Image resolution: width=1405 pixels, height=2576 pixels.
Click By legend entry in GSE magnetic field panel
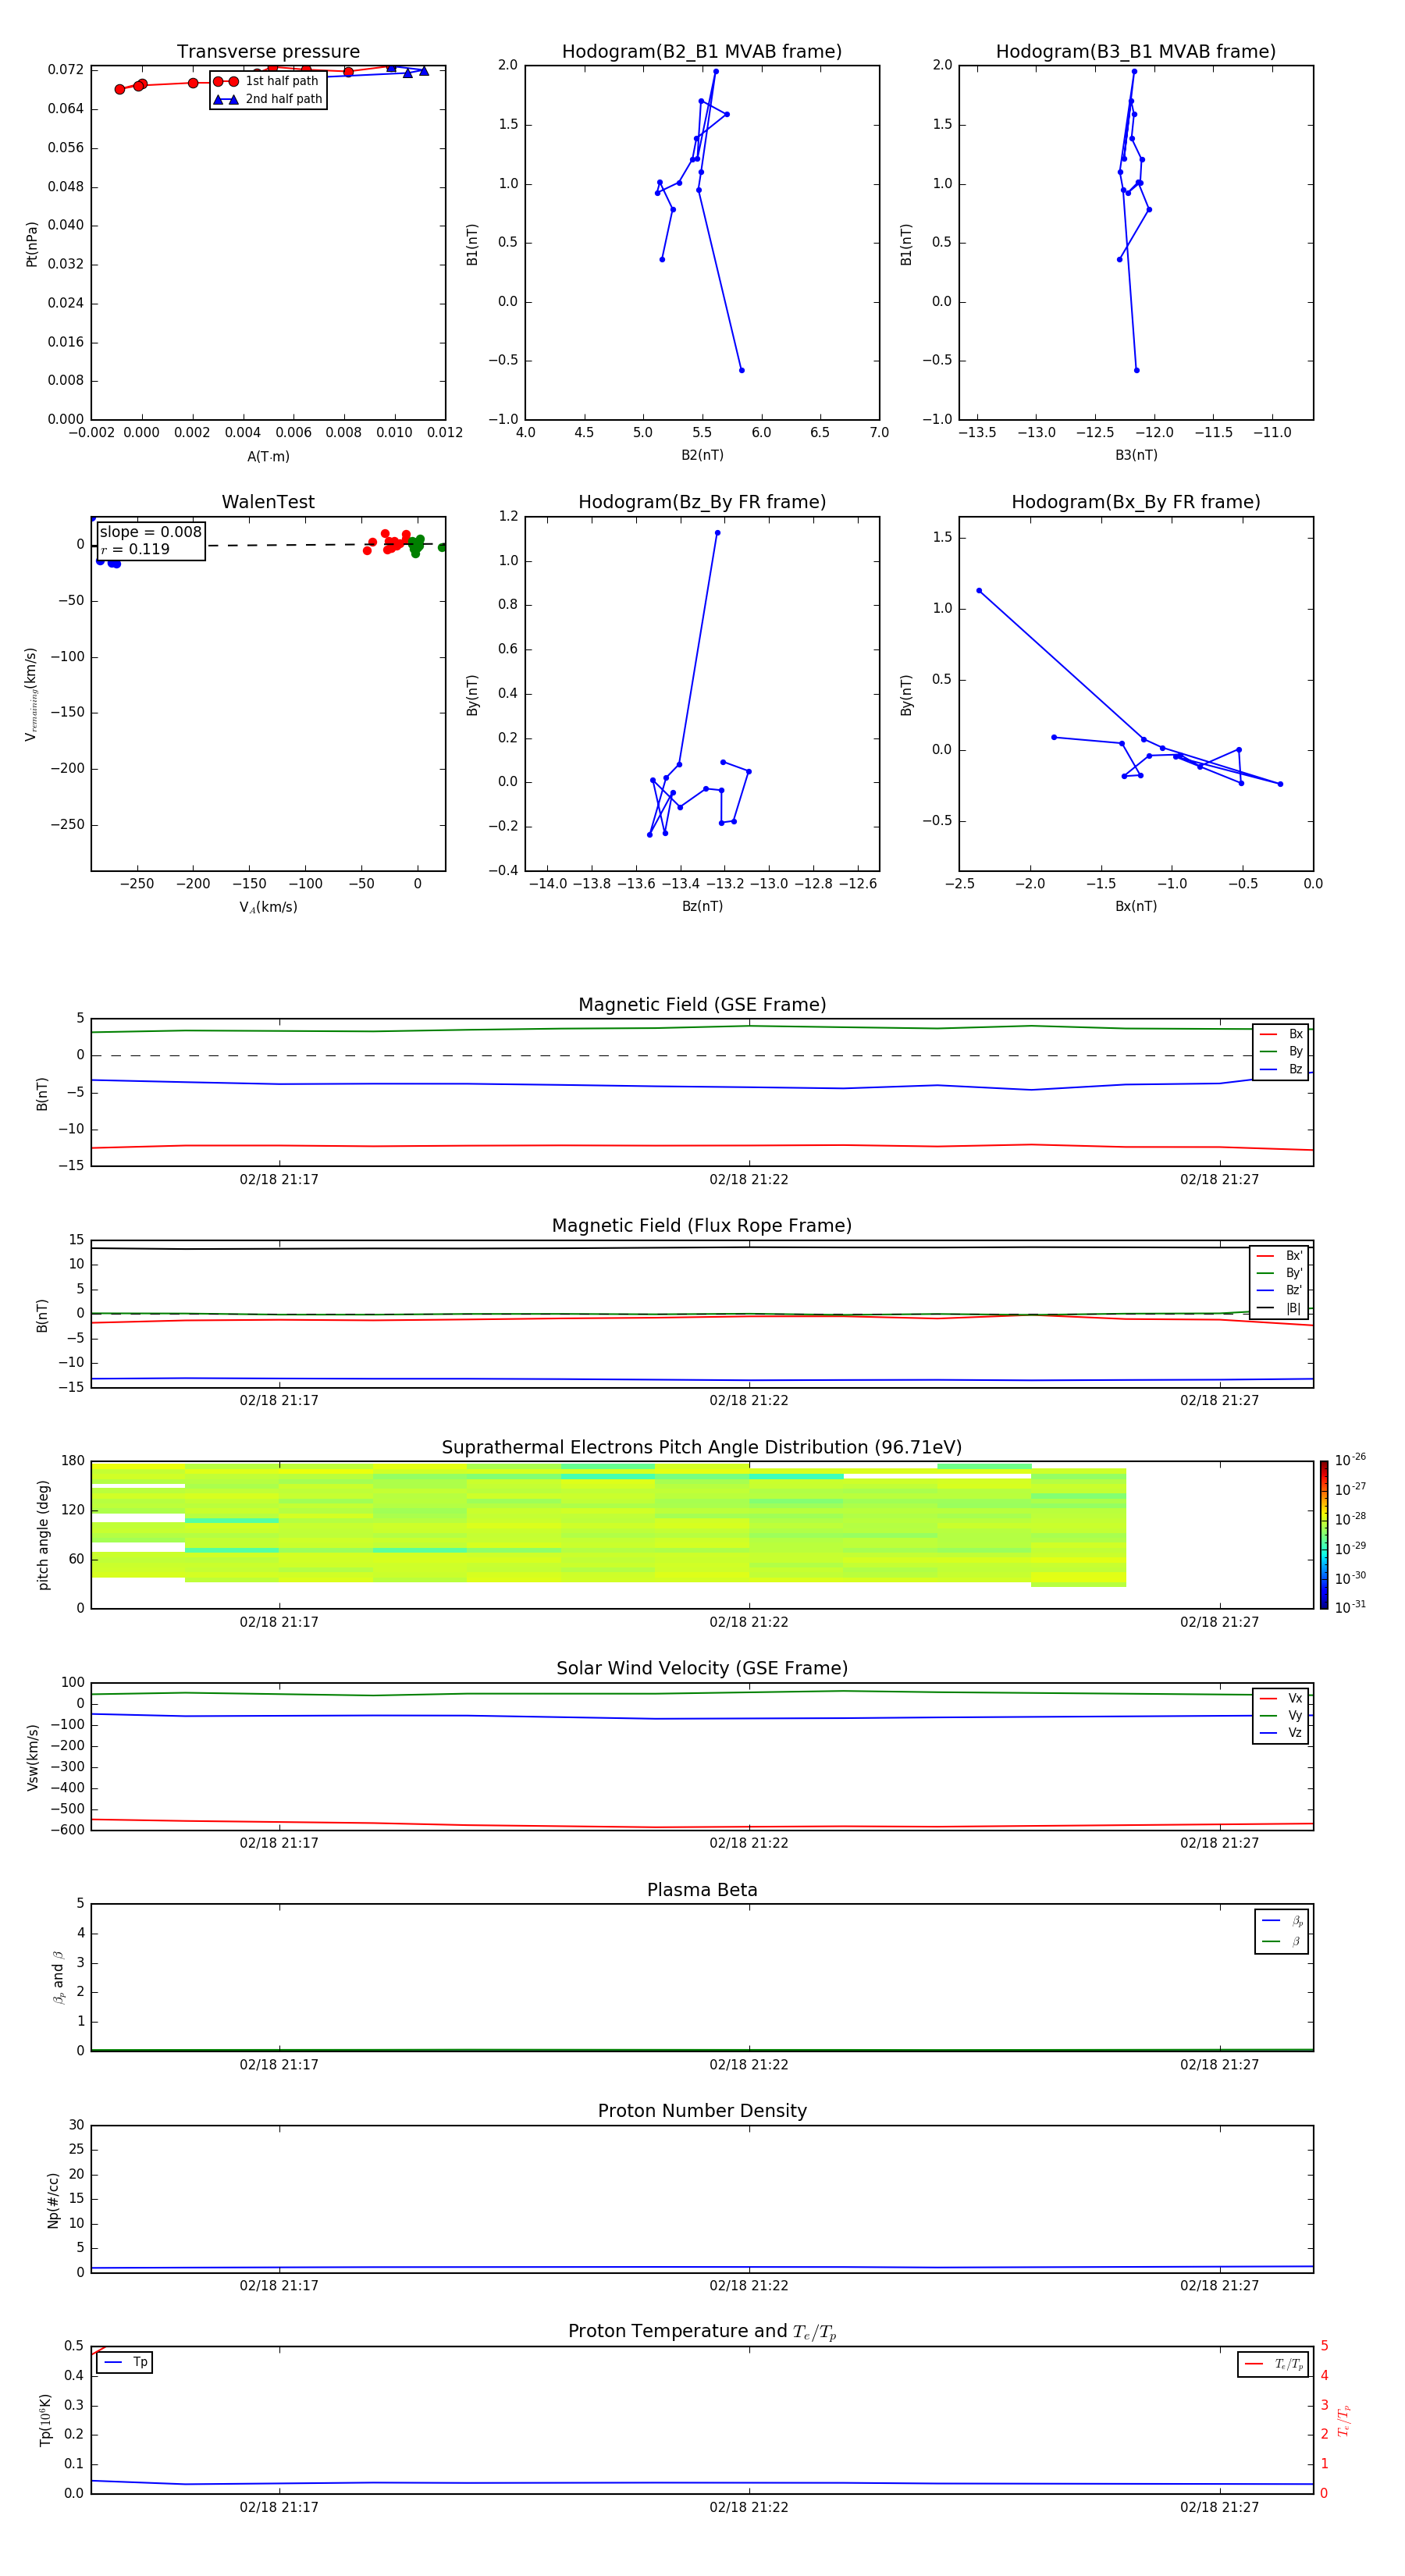tap(1281, 1051)
